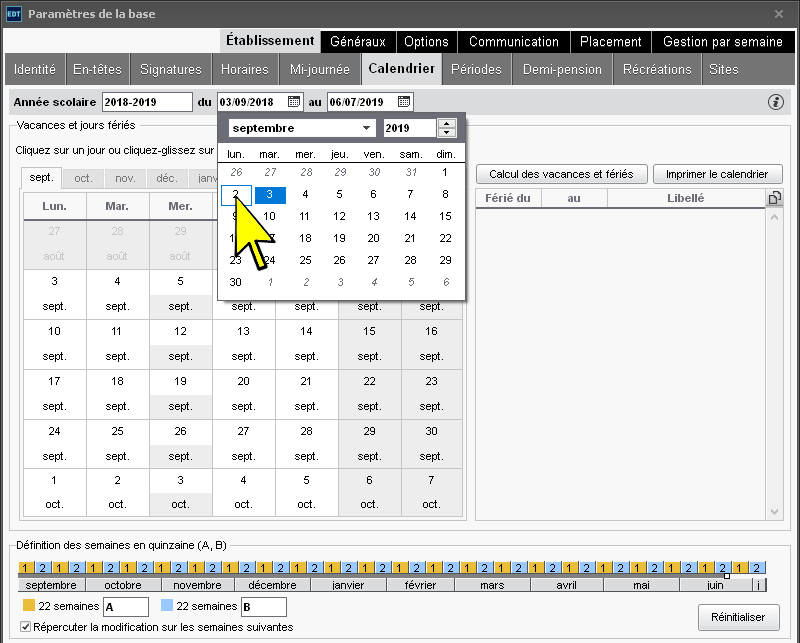The image size is (800, 643).
Task: Open the En-têtes sub-tab
Action: [97, 69]
